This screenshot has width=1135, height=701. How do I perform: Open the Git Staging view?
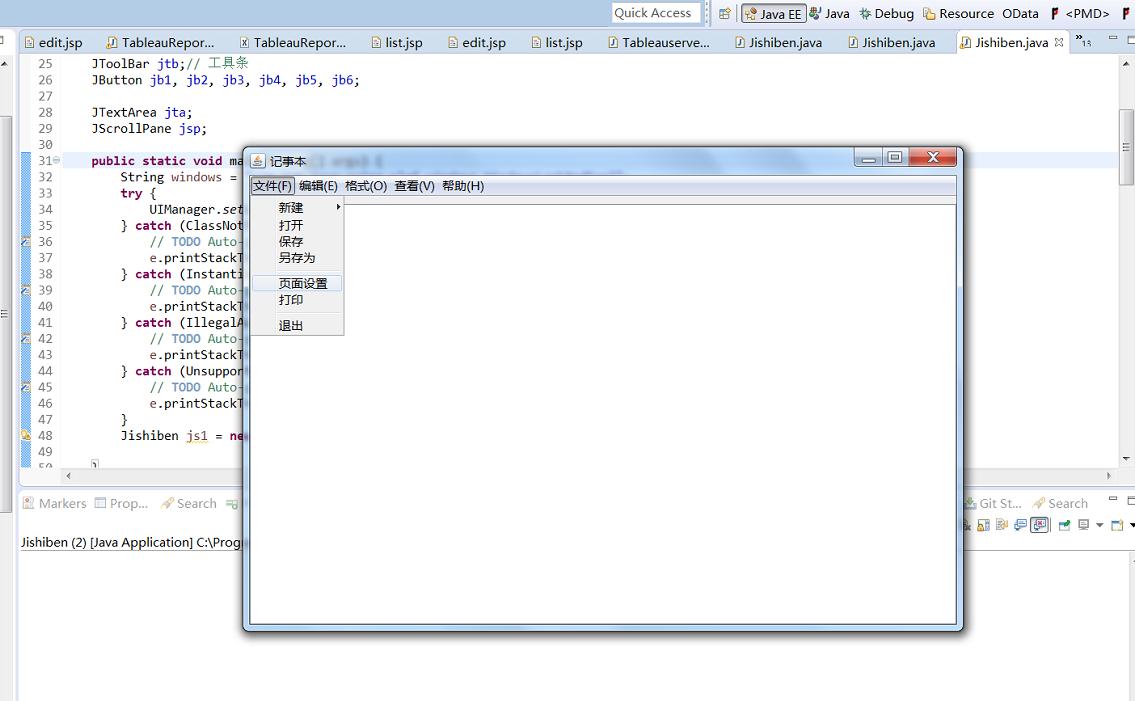coord(997,503)
